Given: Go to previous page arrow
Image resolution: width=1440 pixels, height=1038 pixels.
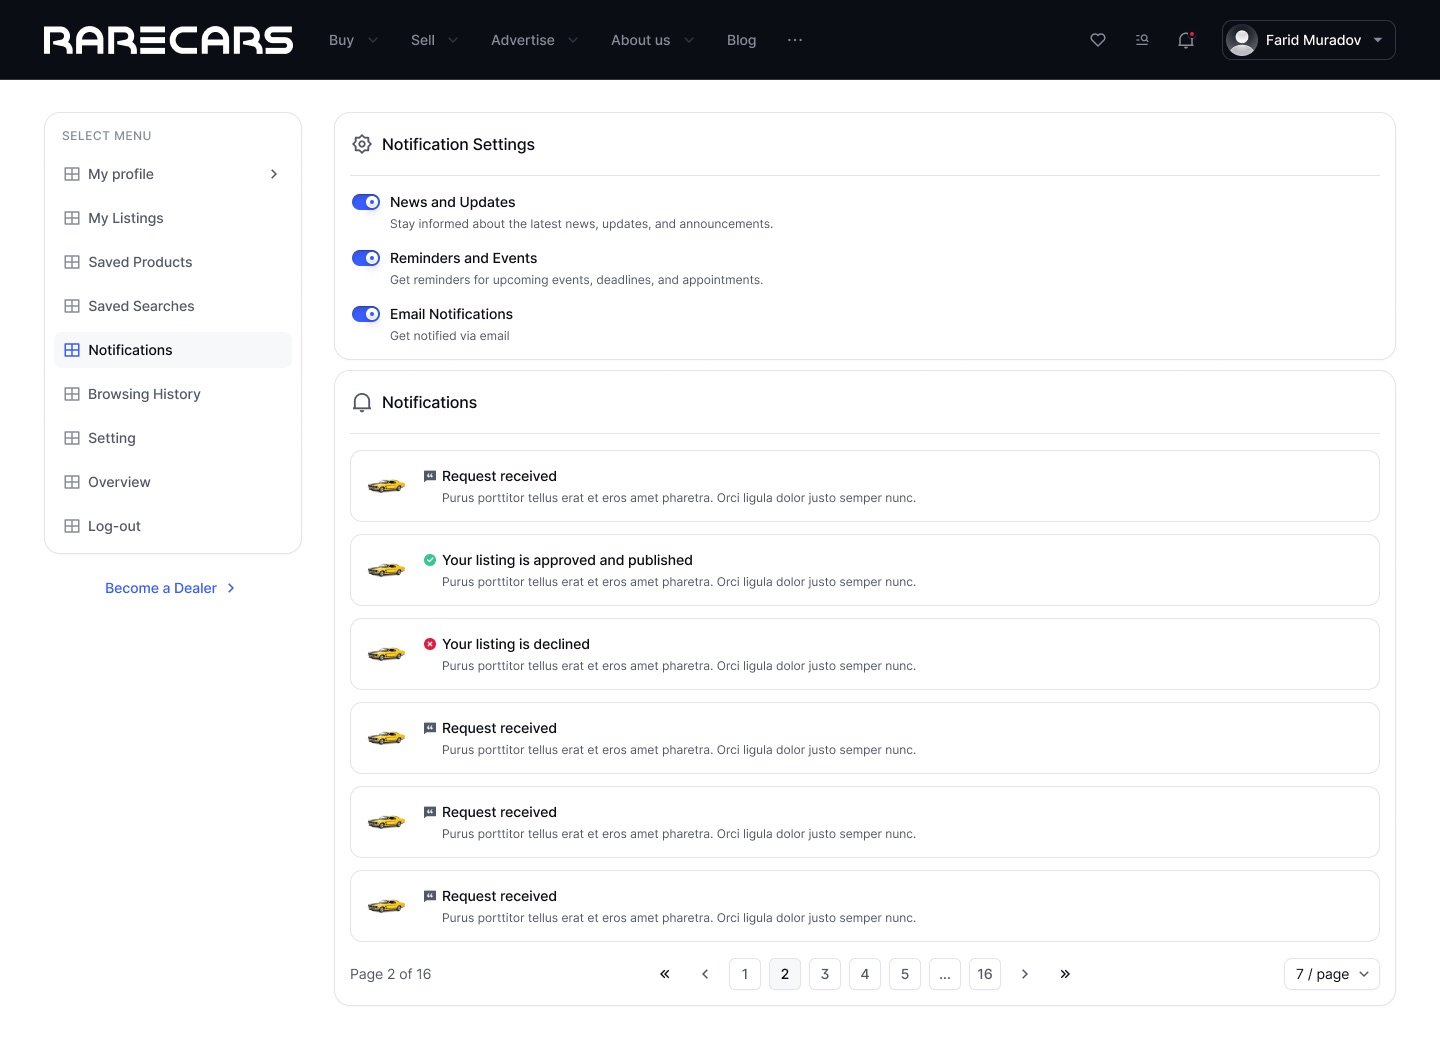Looking at the screenshot, I should click(x=705, y=974).
